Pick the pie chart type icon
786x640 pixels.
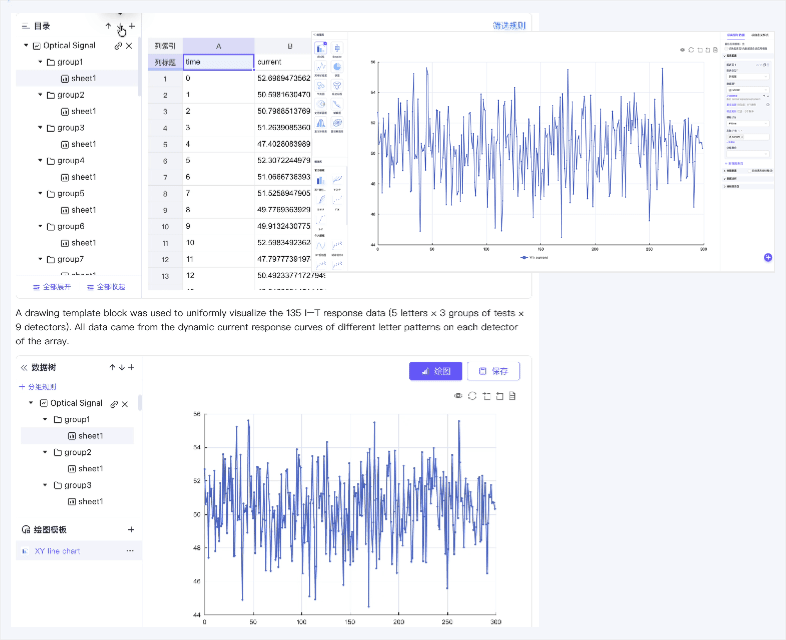(337, 67)
